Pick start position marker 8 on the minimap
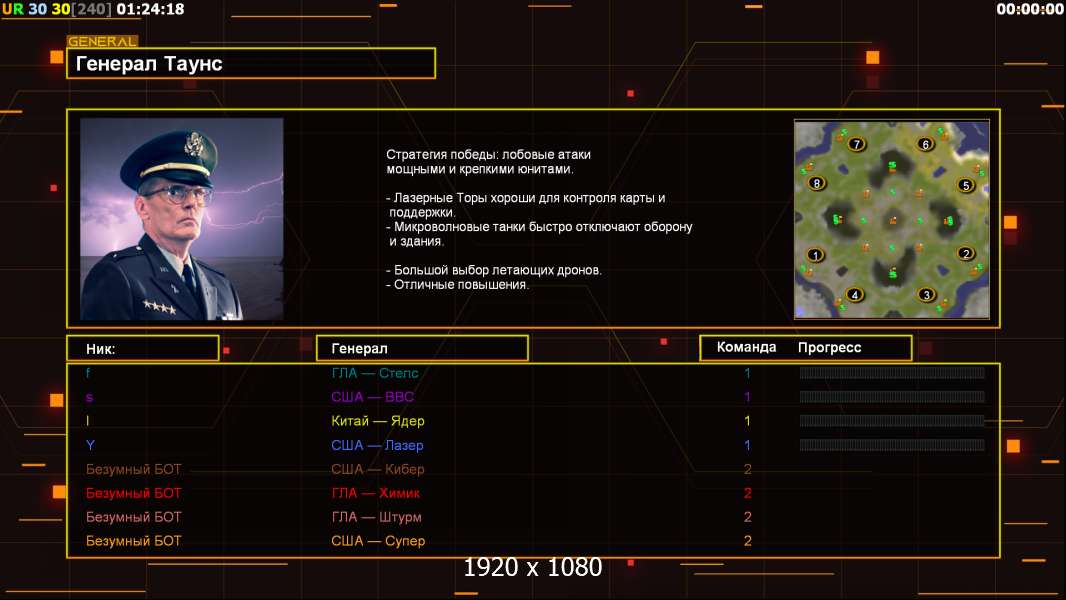This screenshot has width=1066, height=600. click(x=816, y=183)
